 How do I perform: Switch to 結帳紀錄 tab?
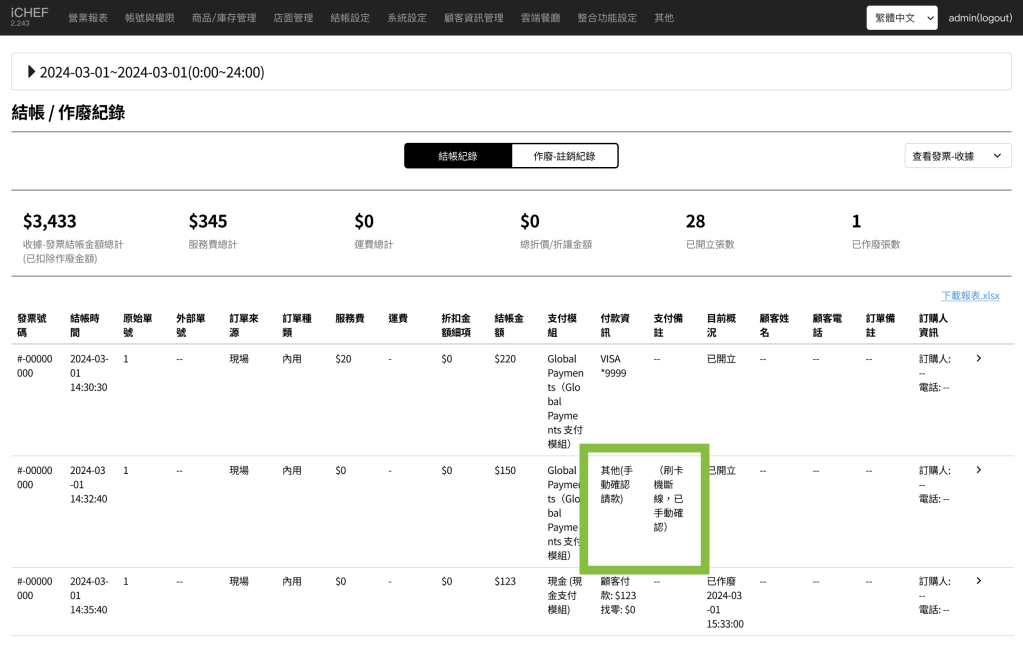458,156
